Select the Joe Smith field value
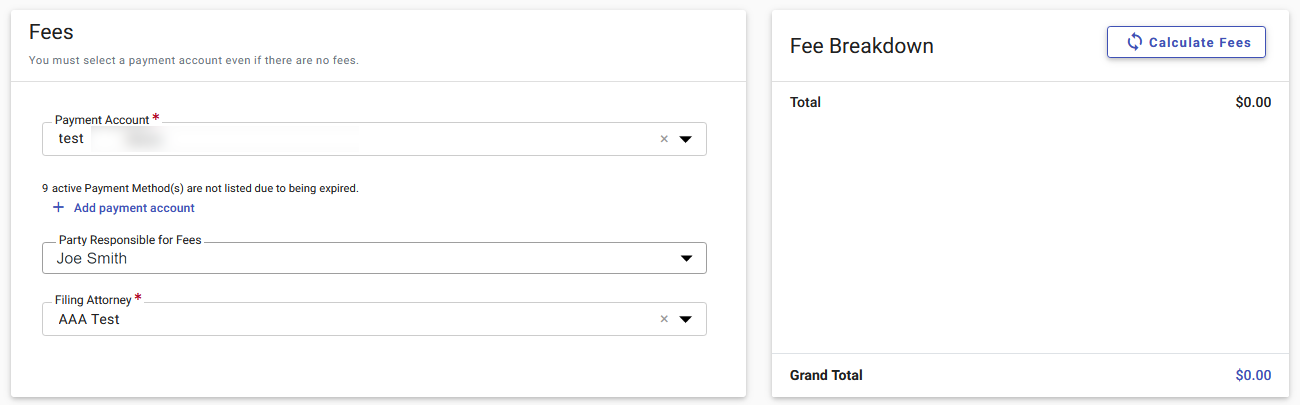 coord(92,258)
